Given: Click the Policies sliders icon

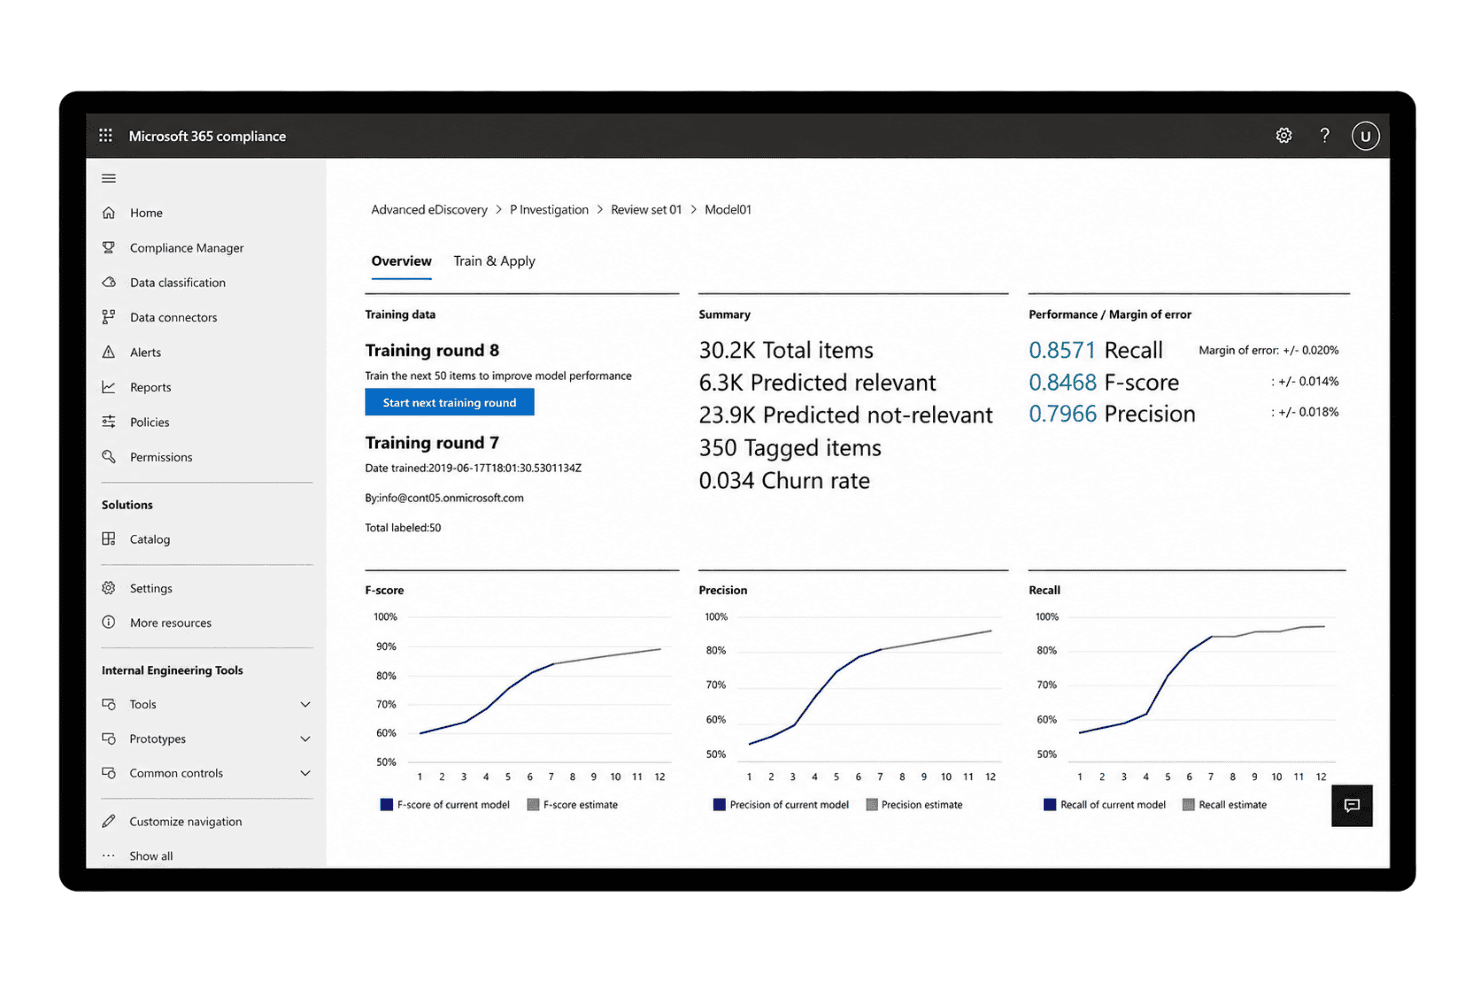Looking at the screenshot, I should tap(109, 422).
